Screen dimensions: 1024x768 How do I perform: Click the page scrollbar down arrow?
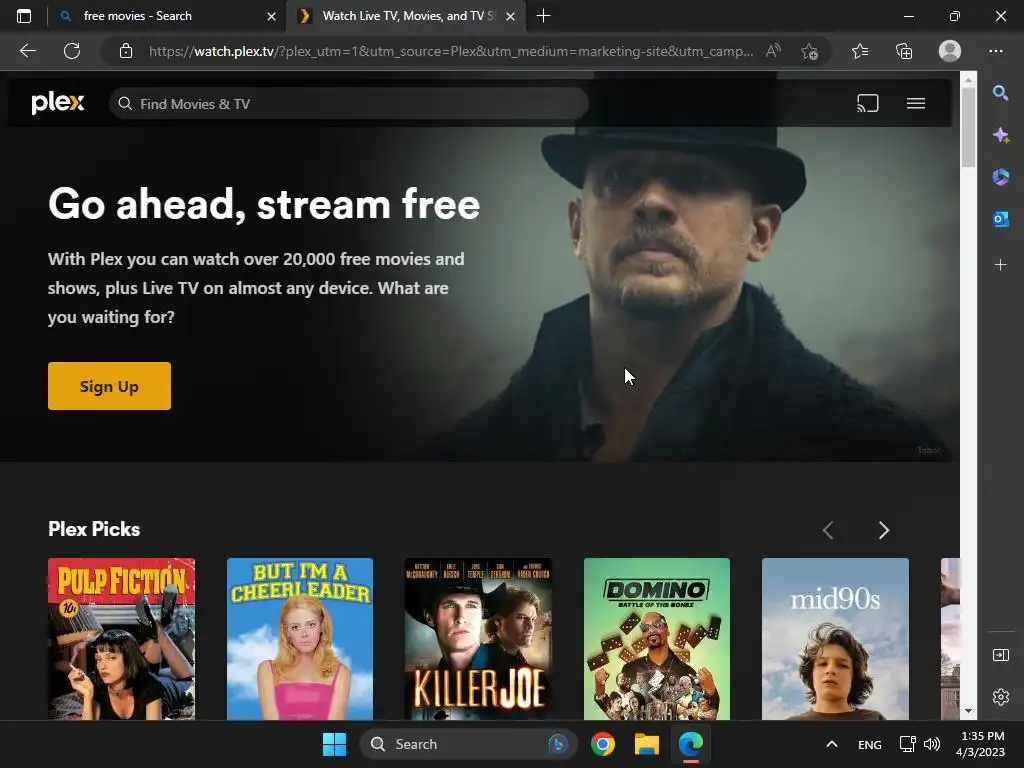pyautogui.click(x=968, y=711)
